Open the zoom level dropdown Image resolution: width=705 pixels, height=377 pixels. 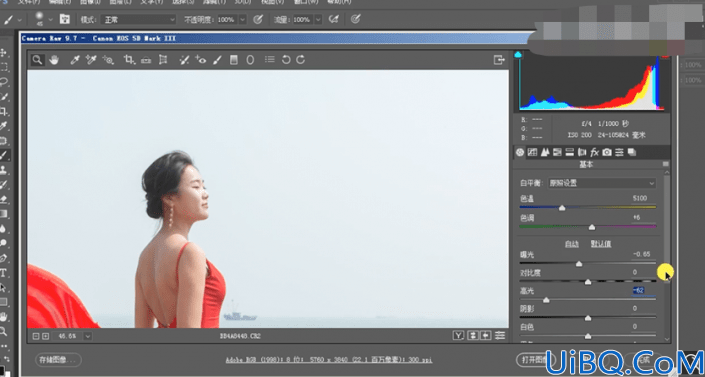click(87, 336)
